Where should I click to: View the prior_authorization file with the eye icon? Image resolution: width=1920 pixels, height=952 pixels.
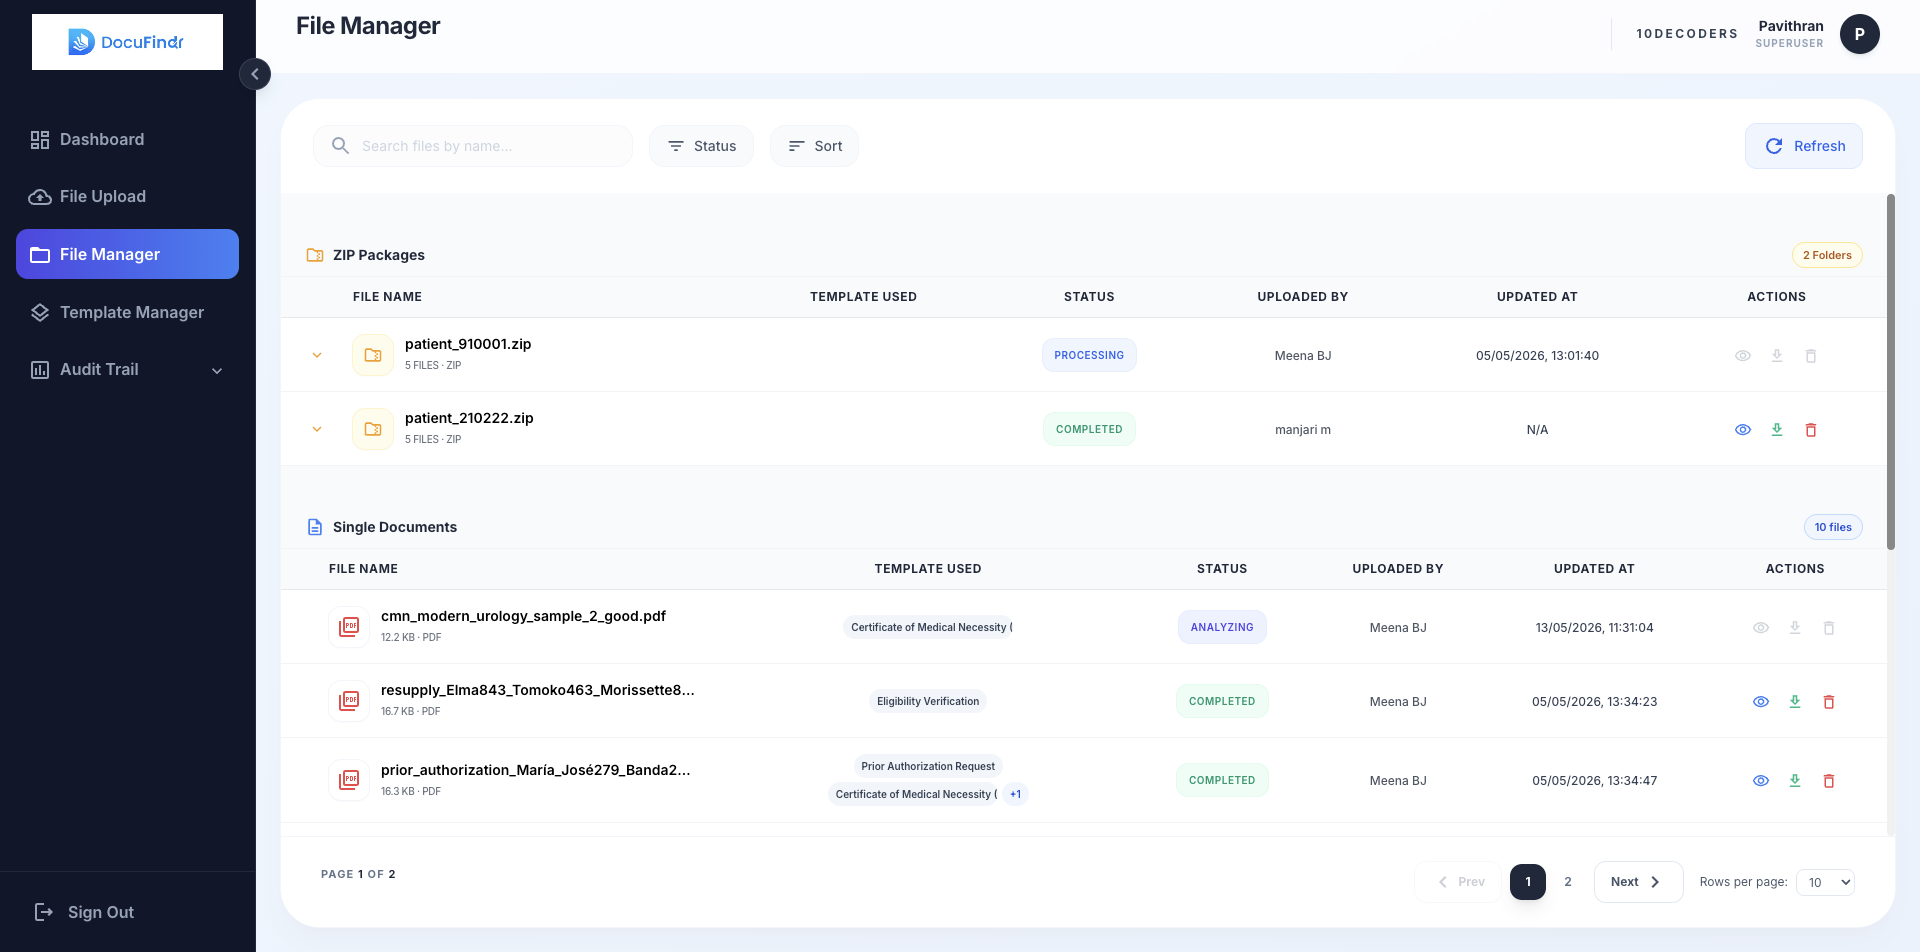coord(1761,781)
